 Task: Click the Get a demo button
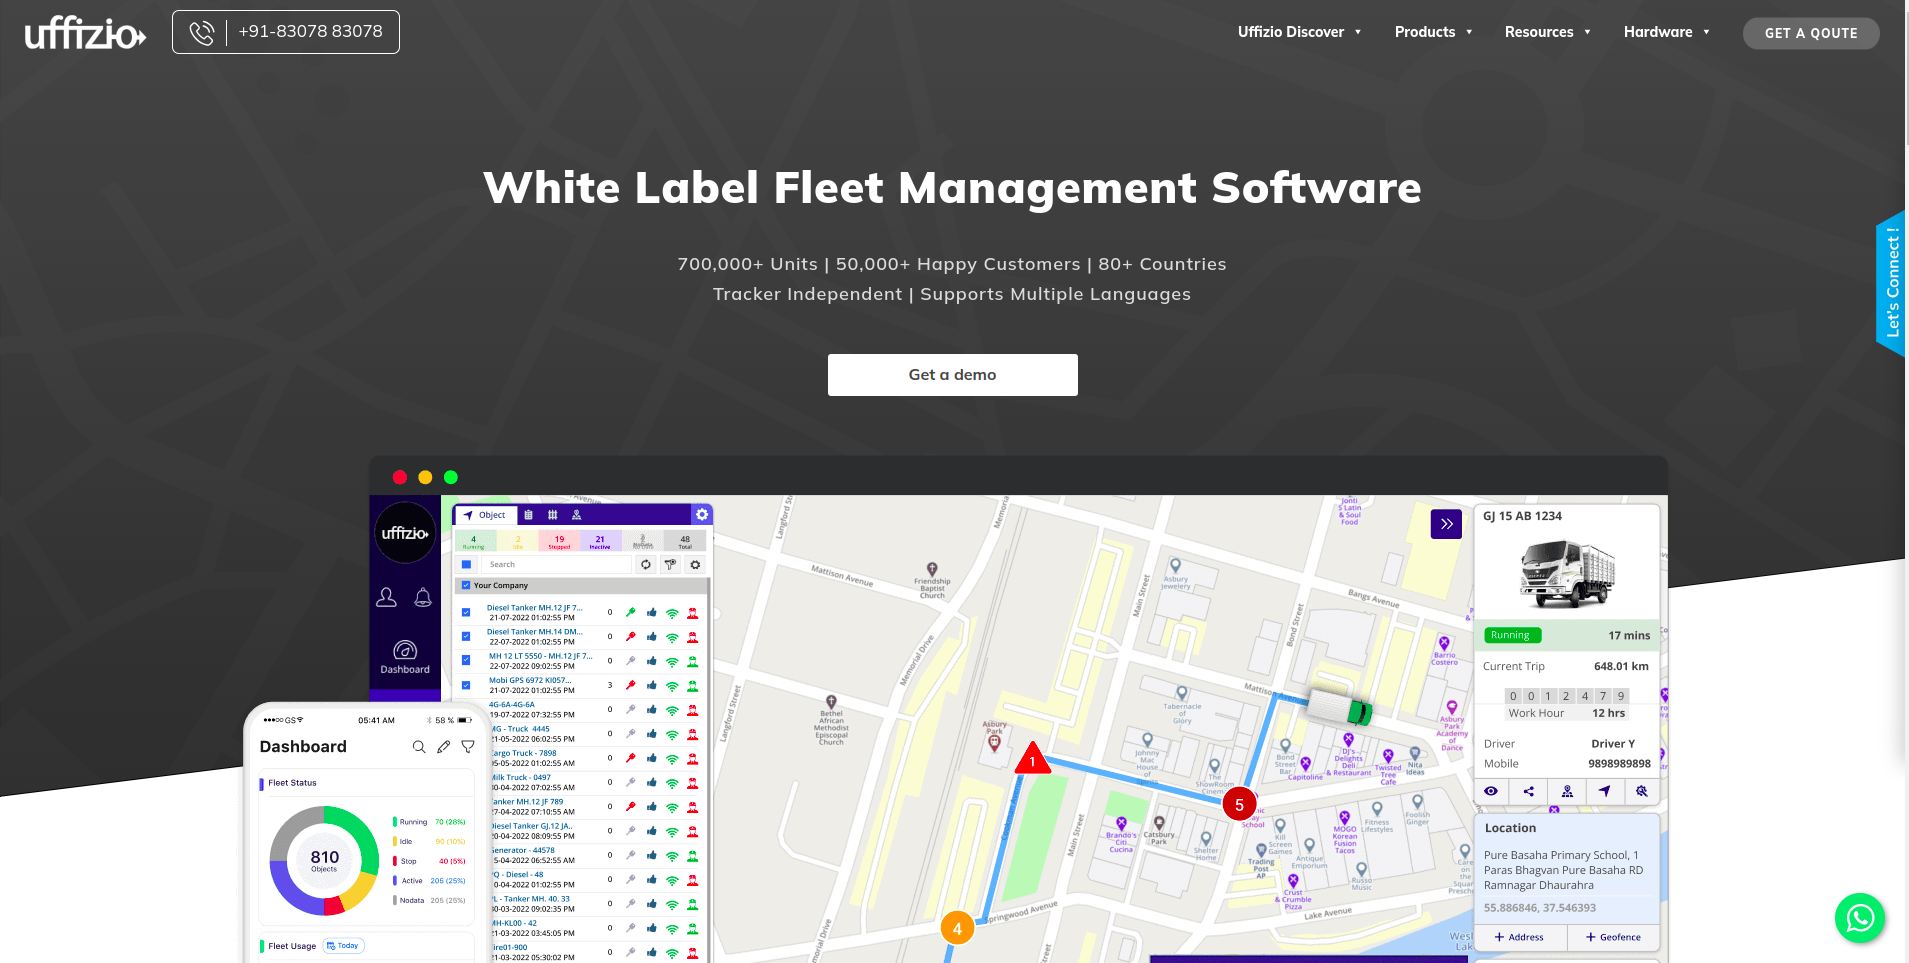[952, 375]
